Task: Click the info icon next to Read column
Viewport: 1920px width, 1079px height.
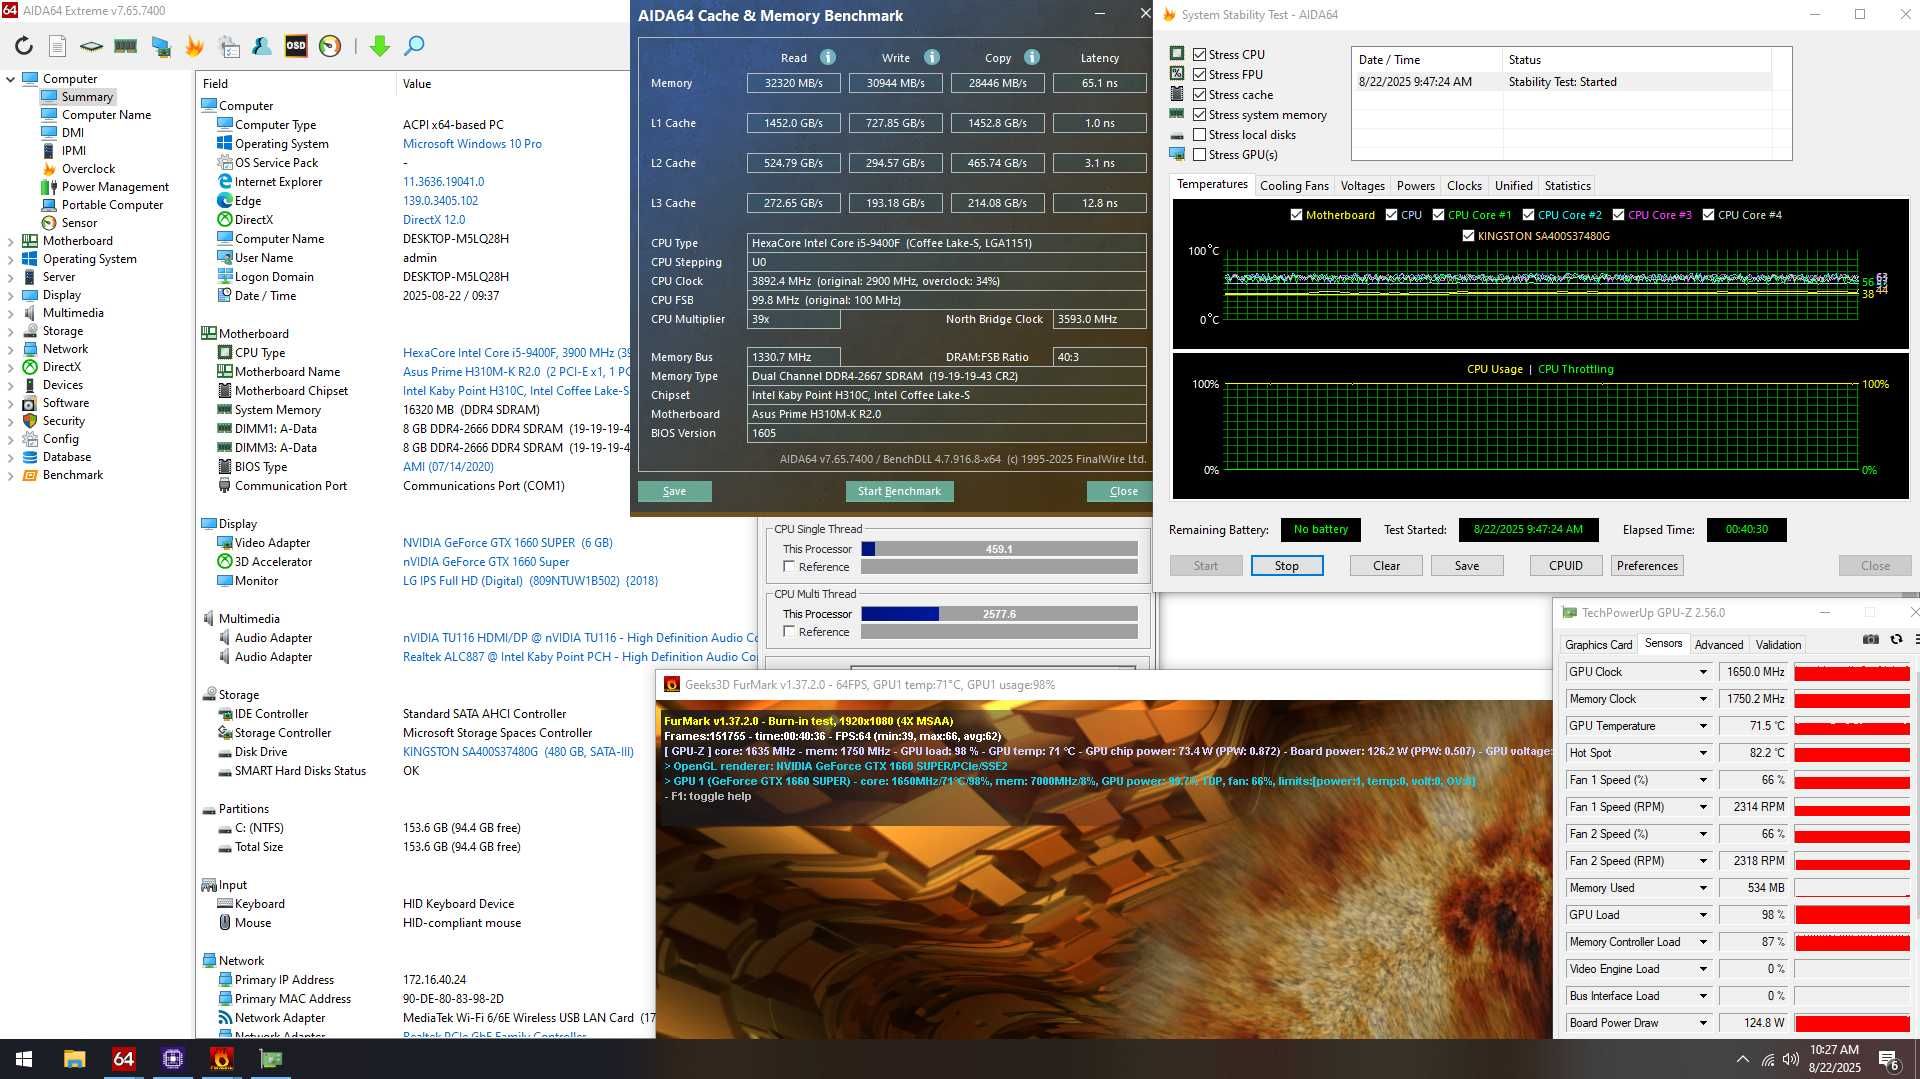Action: 828,57
